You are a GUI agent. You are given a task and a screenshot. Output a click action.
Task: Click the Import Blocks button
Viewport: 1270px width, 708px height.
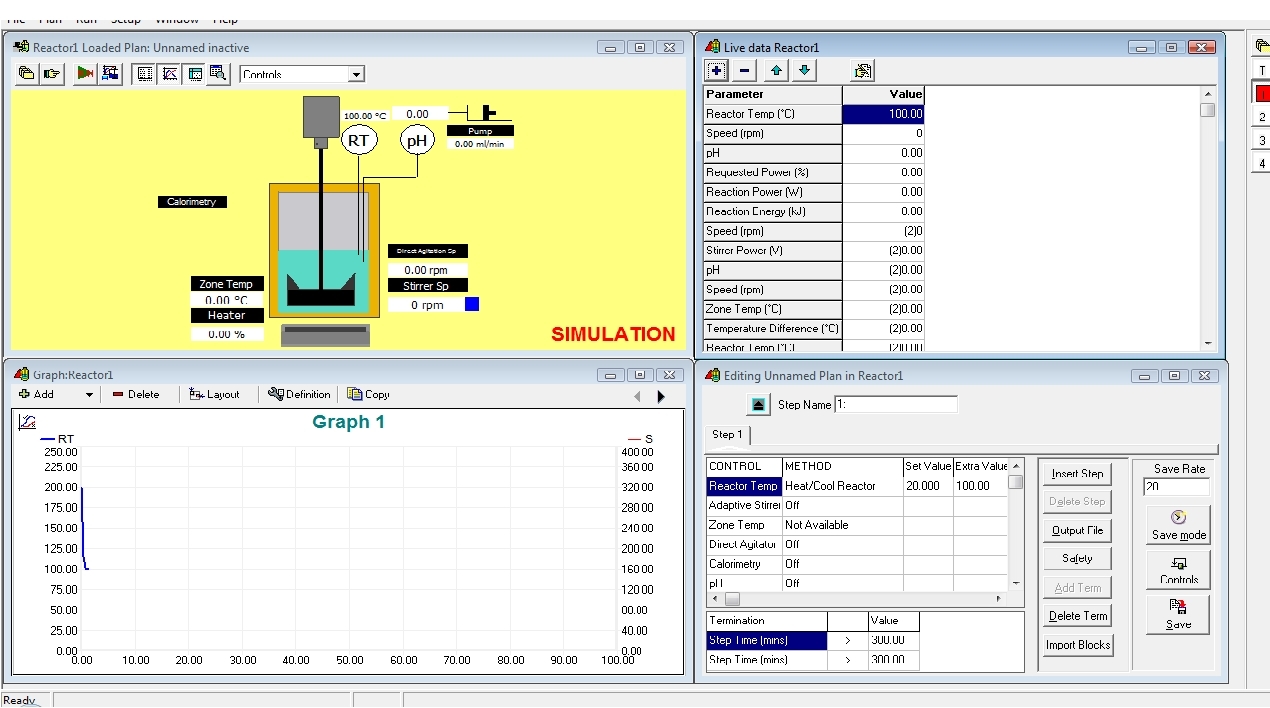click(x=1077, y=645)
